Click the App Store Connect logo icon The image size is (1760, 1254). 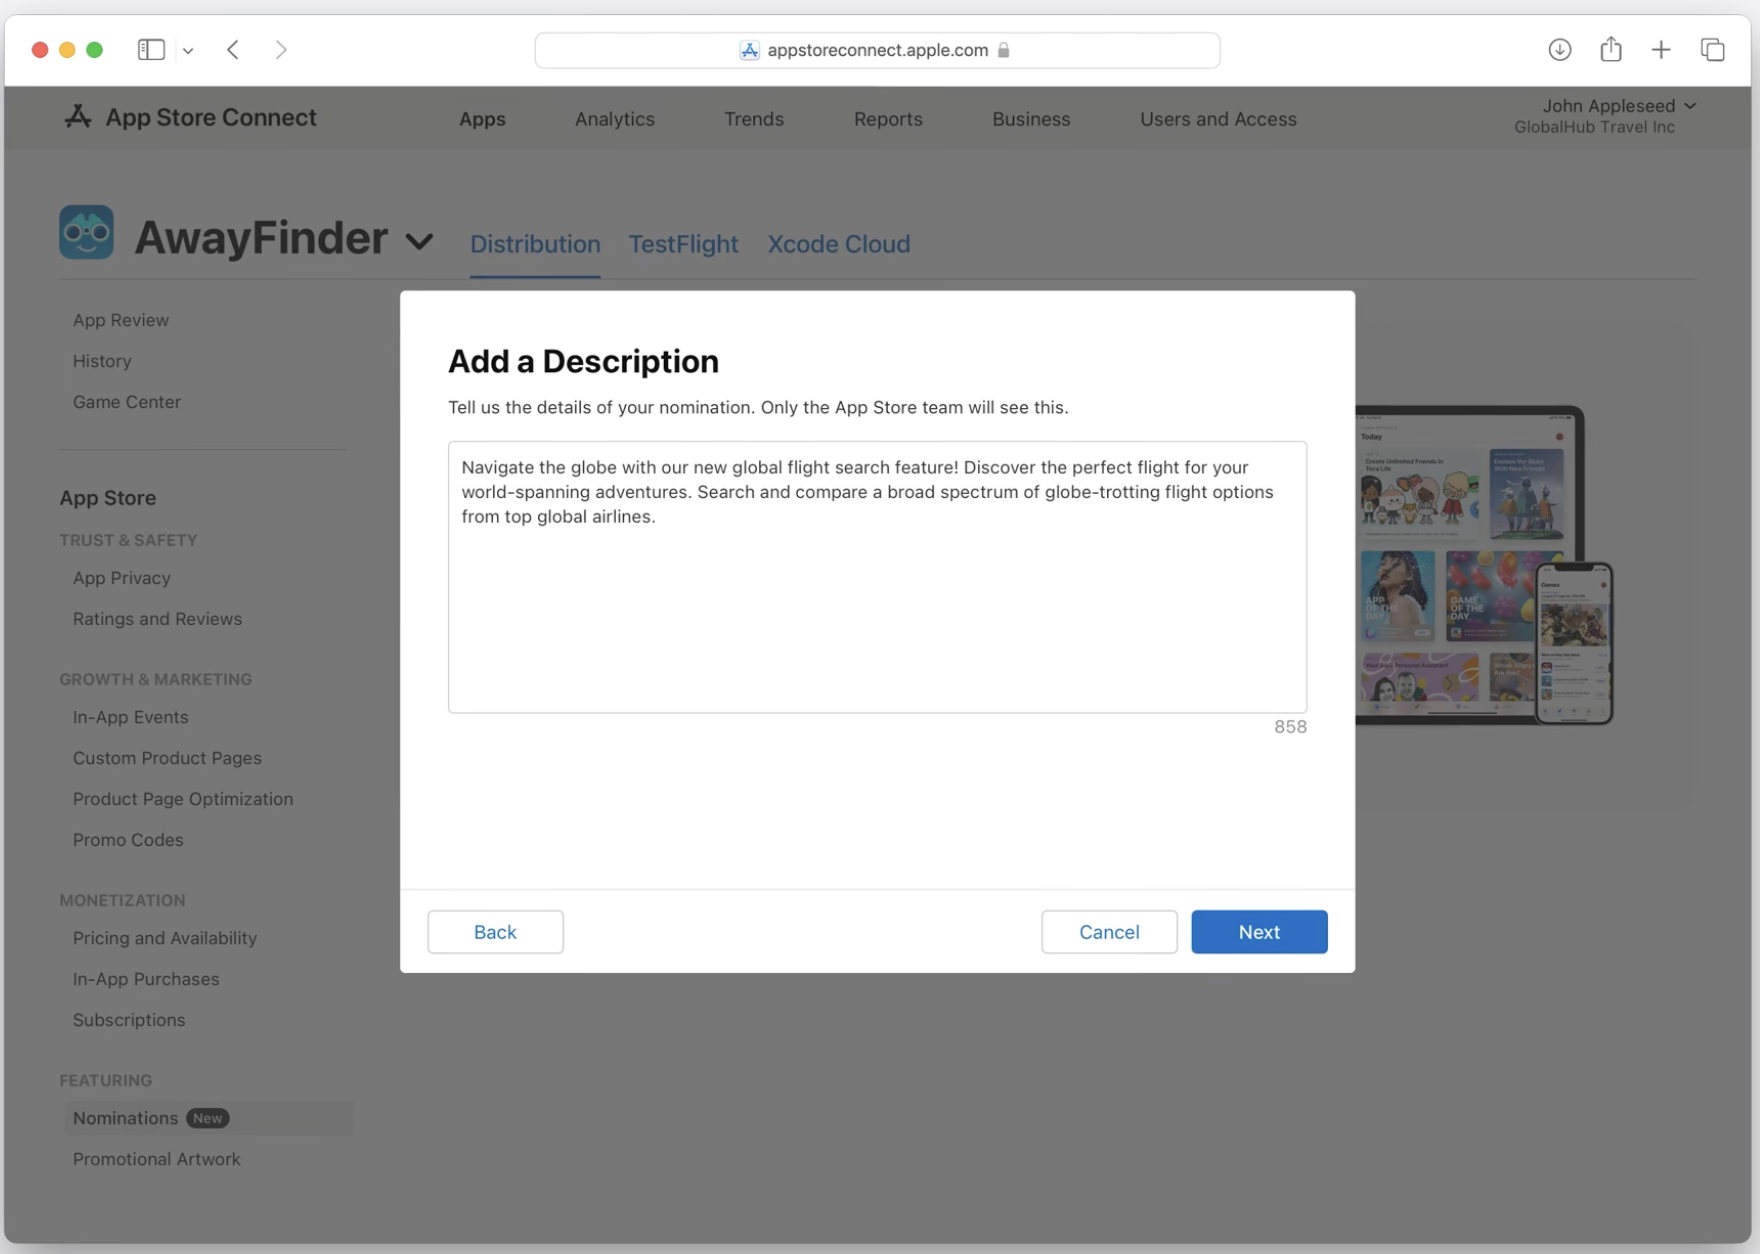78,117
